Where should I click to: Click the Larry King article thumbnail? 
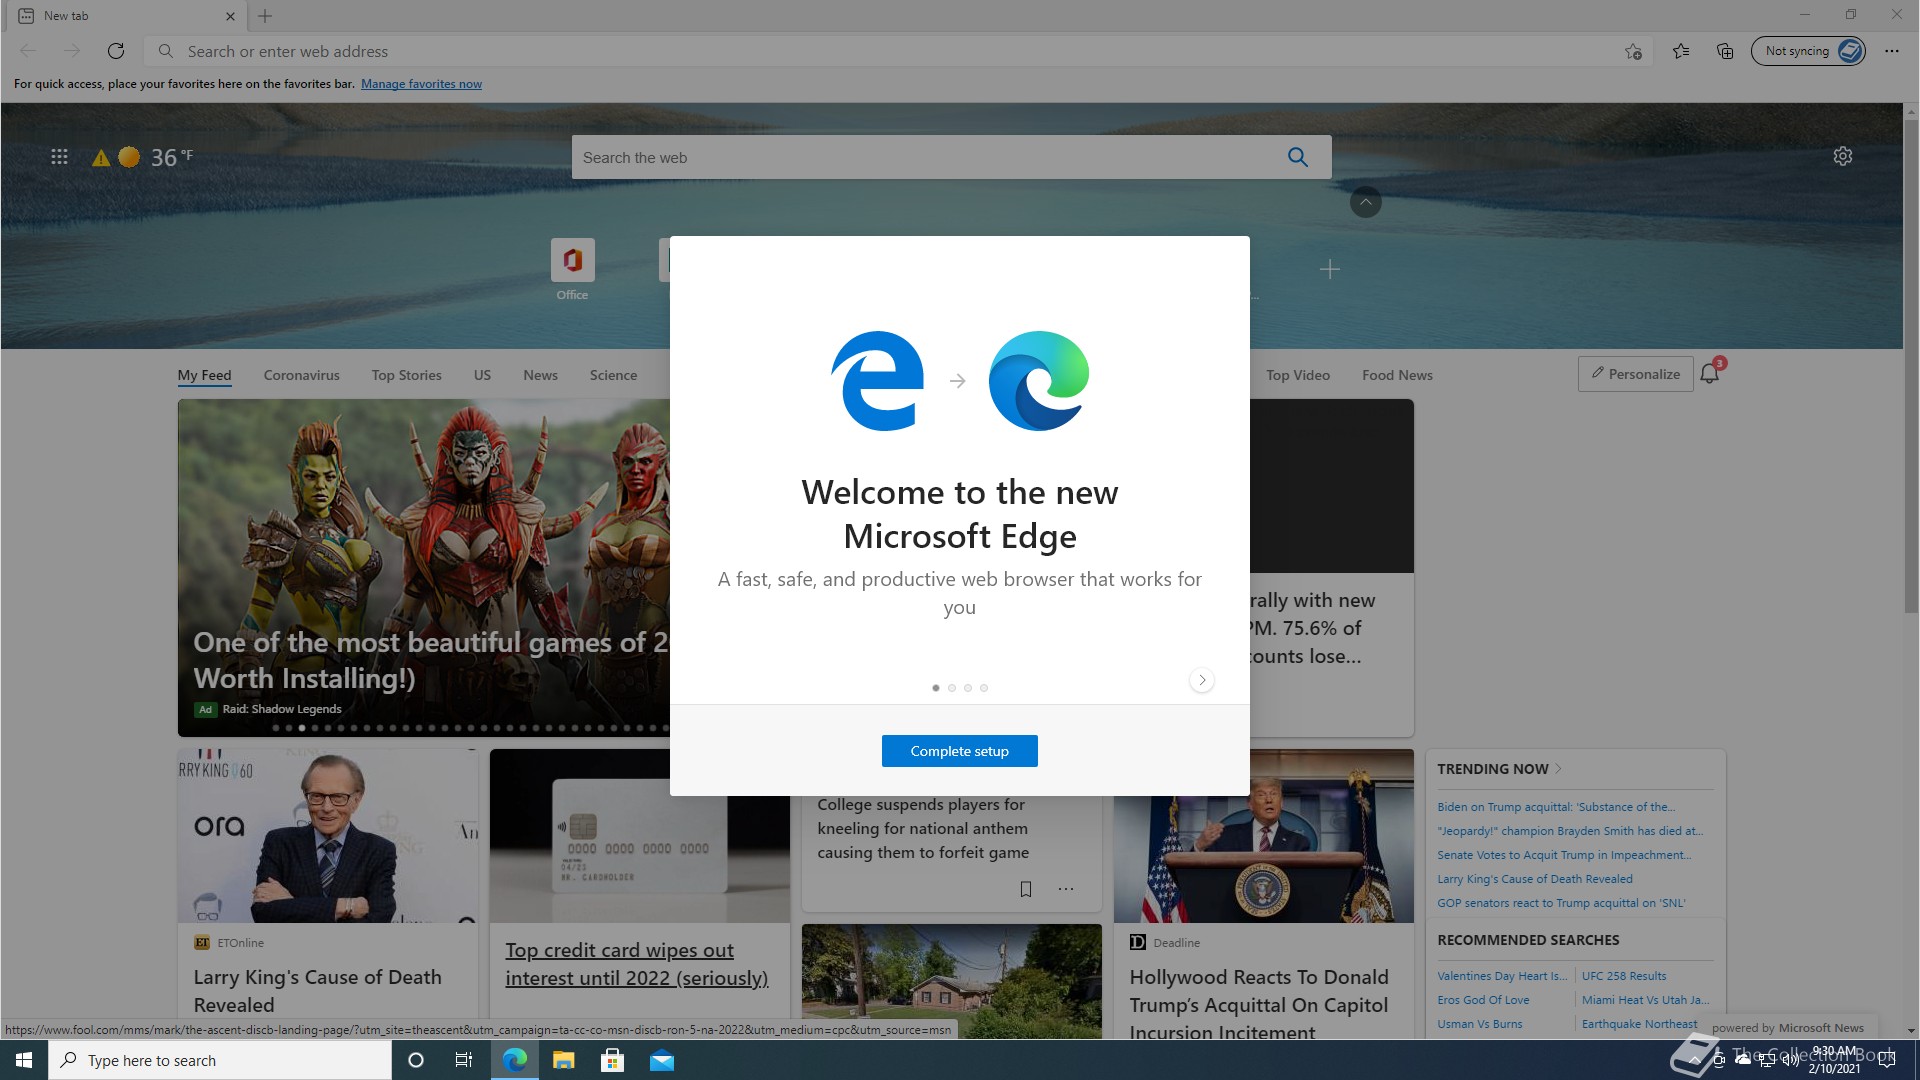(327, 836)
